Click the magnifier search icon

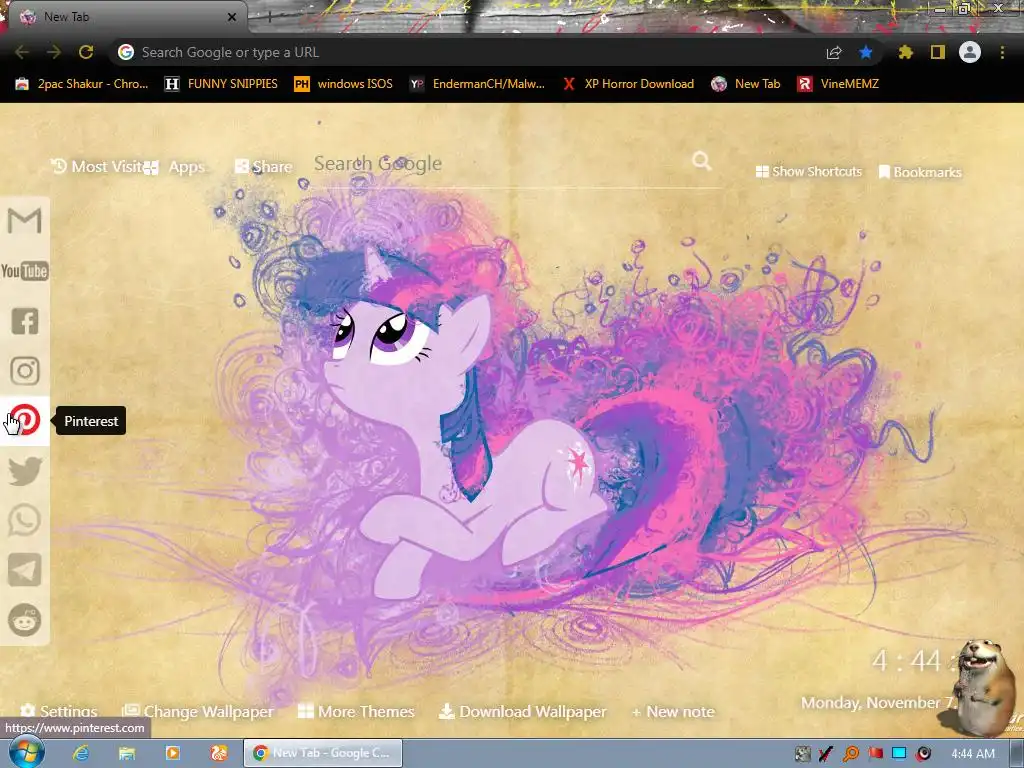(x=702, y=161)
